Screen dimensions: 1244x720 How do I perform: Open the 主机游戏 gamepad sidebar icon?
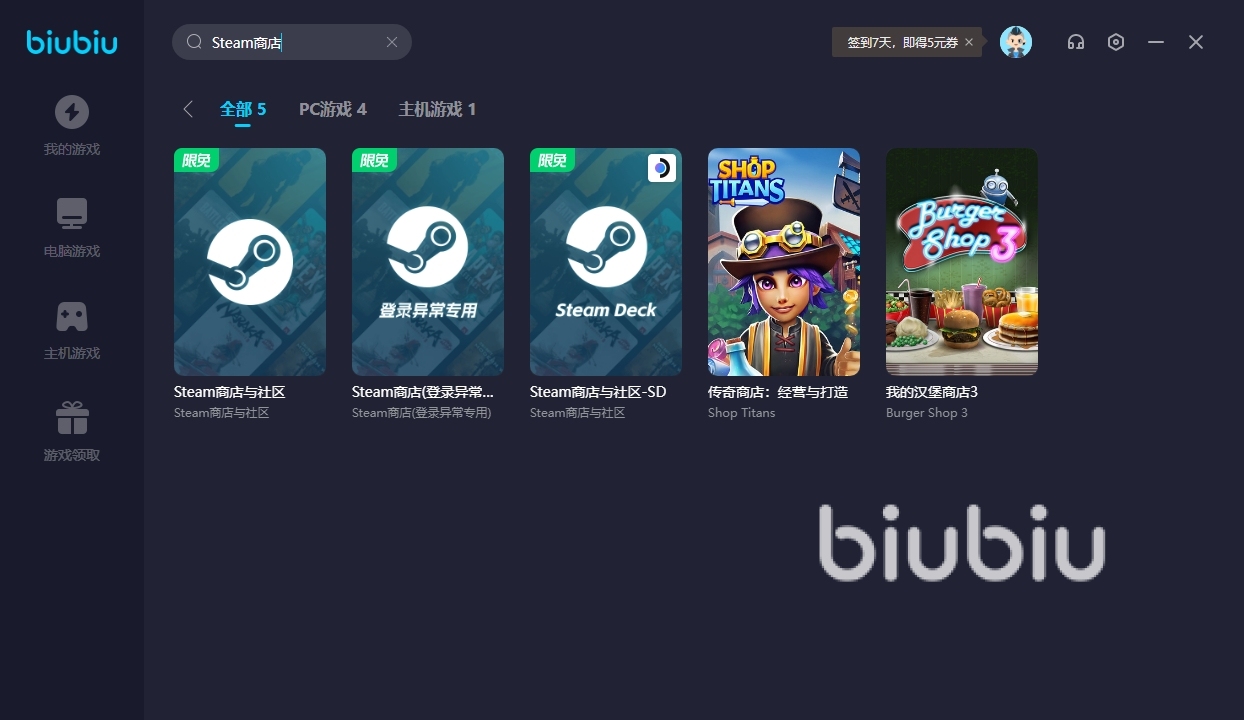71,316
